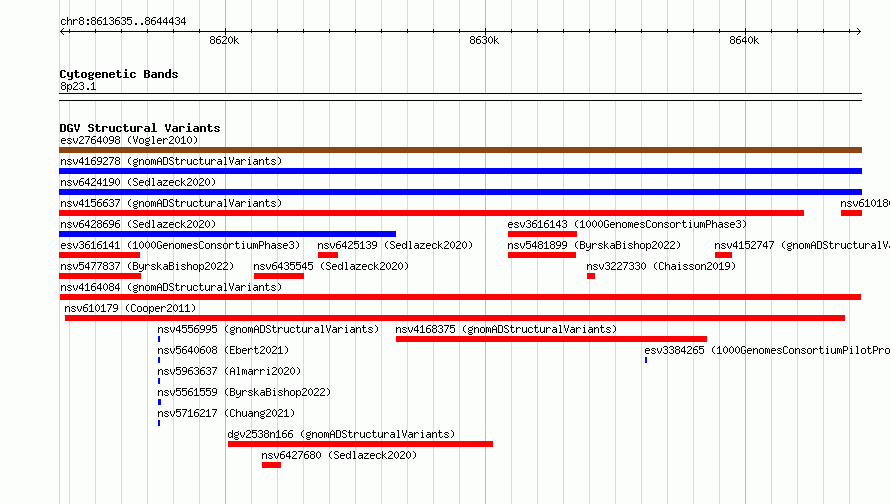Open nsv5640608 (Ebert2021) label
The height and width of the screenshot is (504, 890).
223,350
